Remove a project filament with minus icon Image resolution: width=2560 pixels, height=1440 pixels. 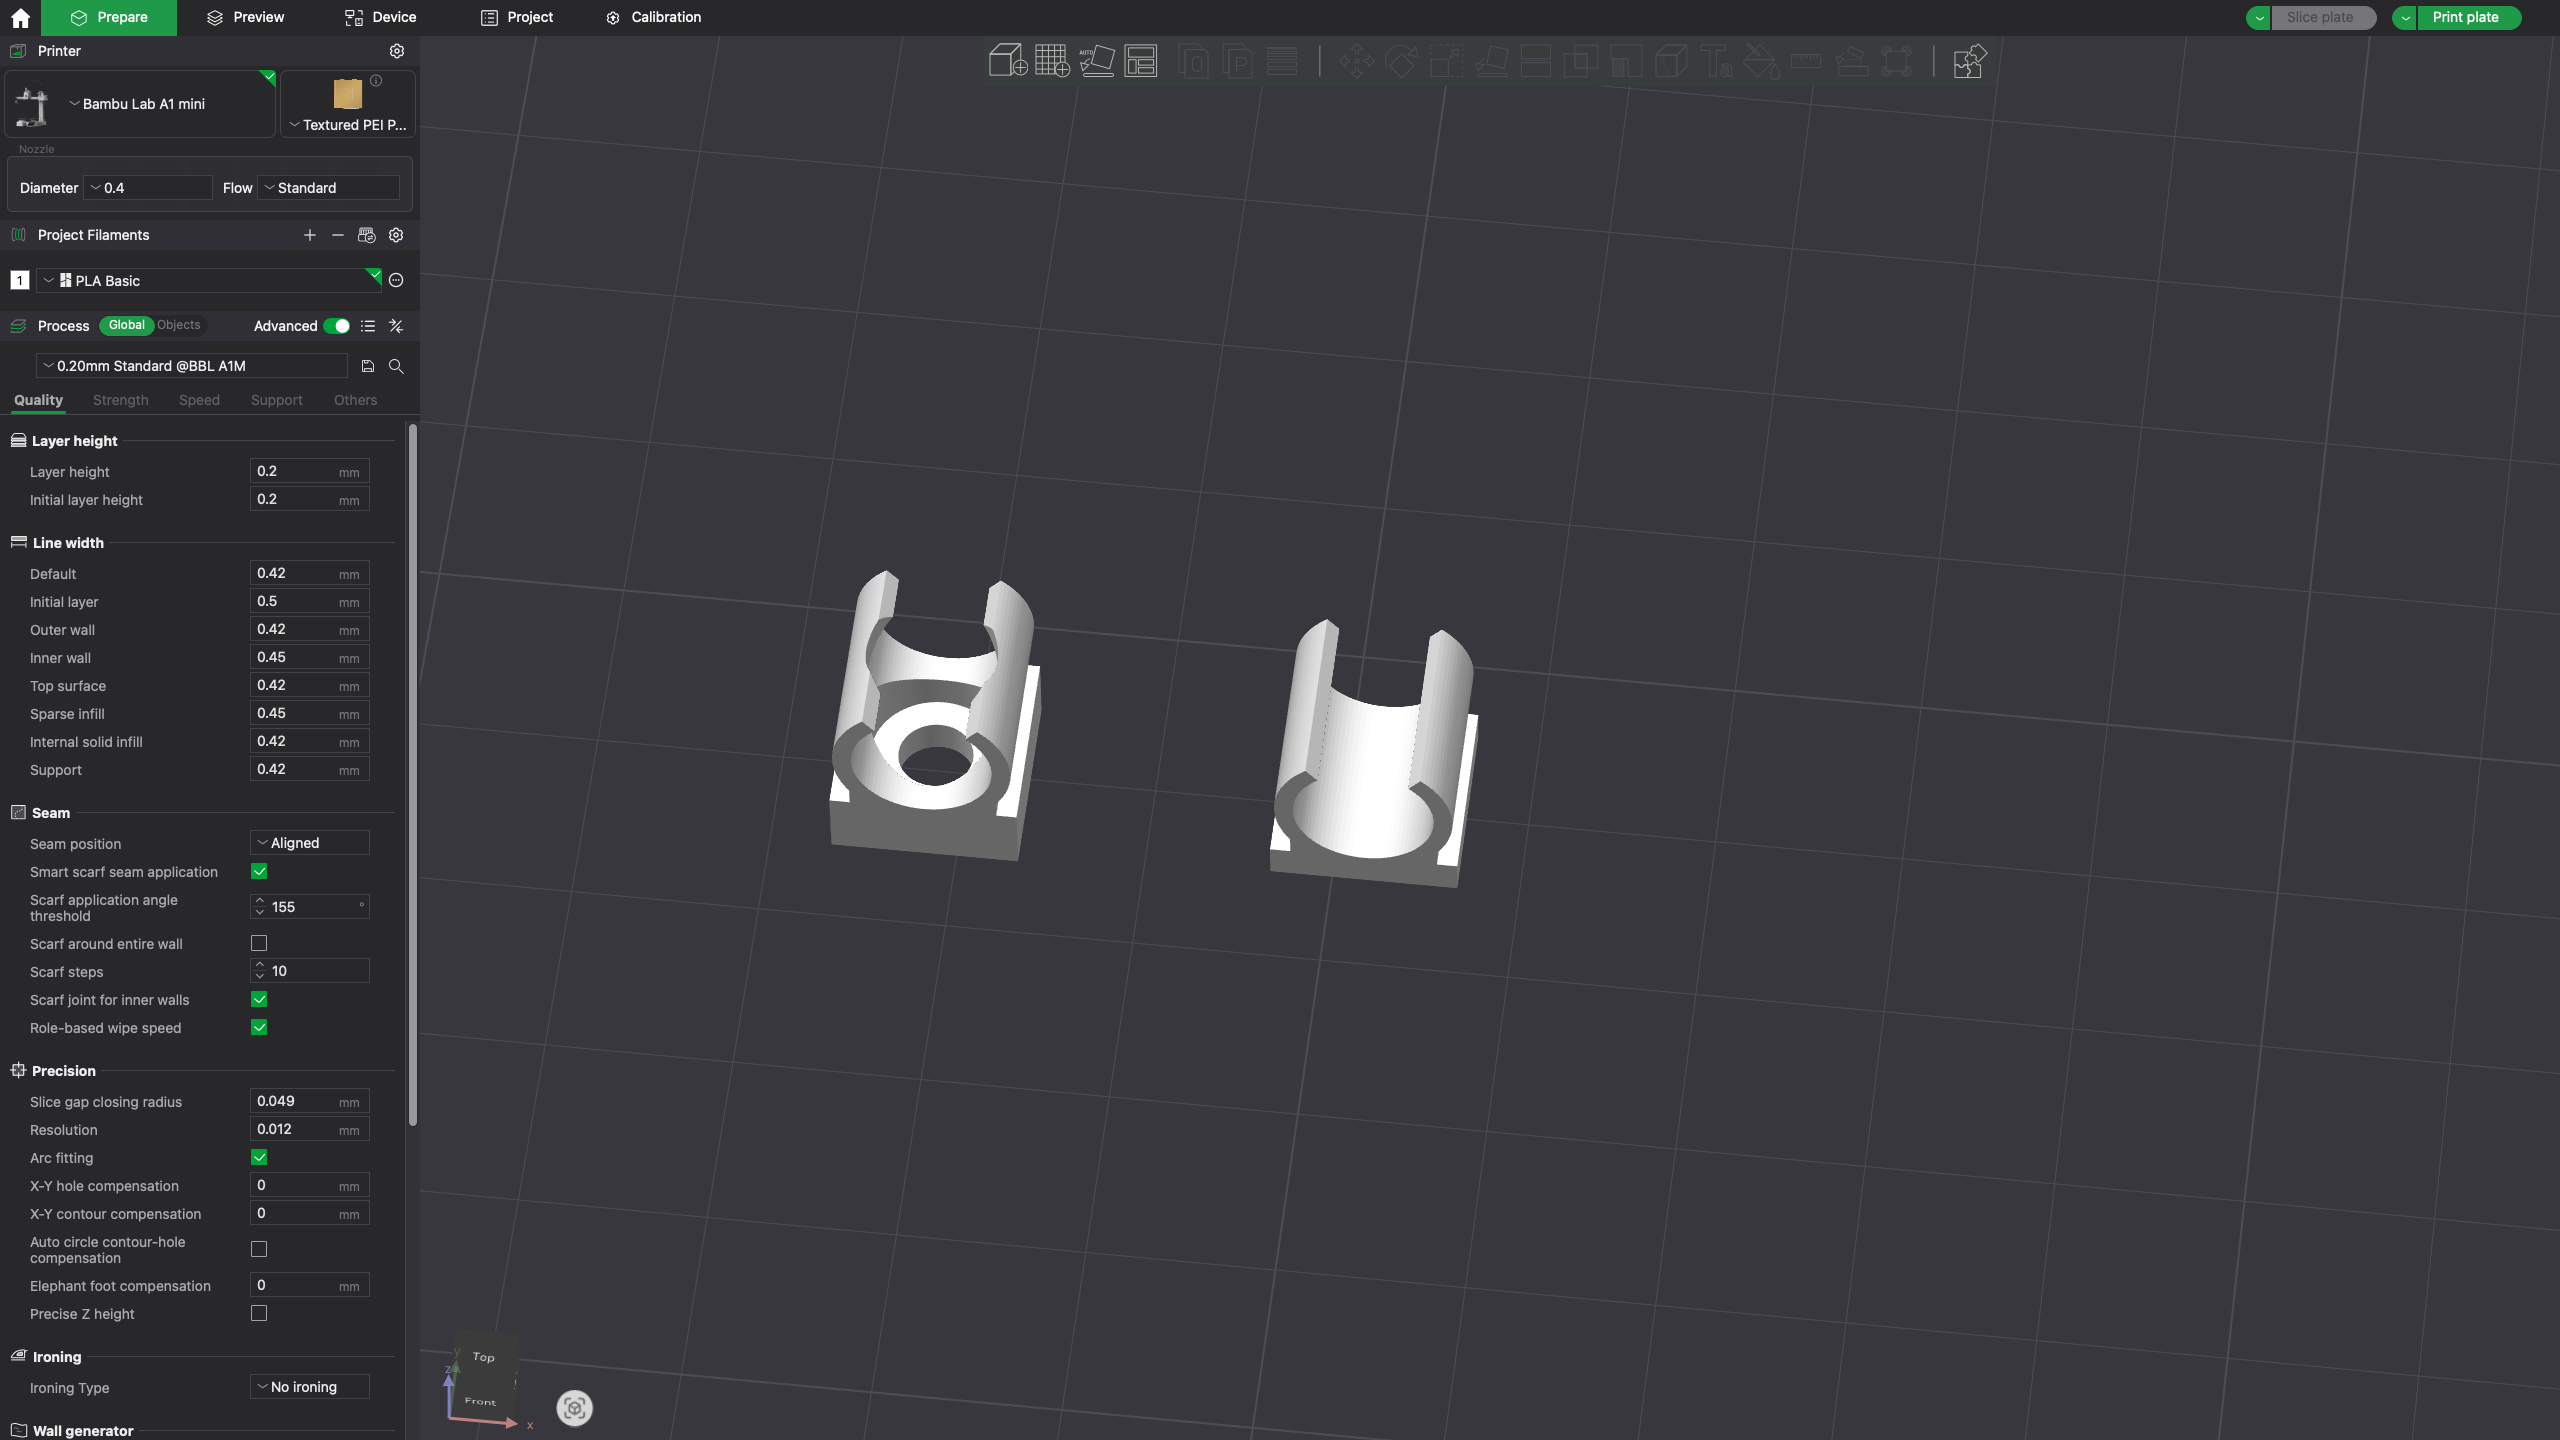tap(338, 235)
